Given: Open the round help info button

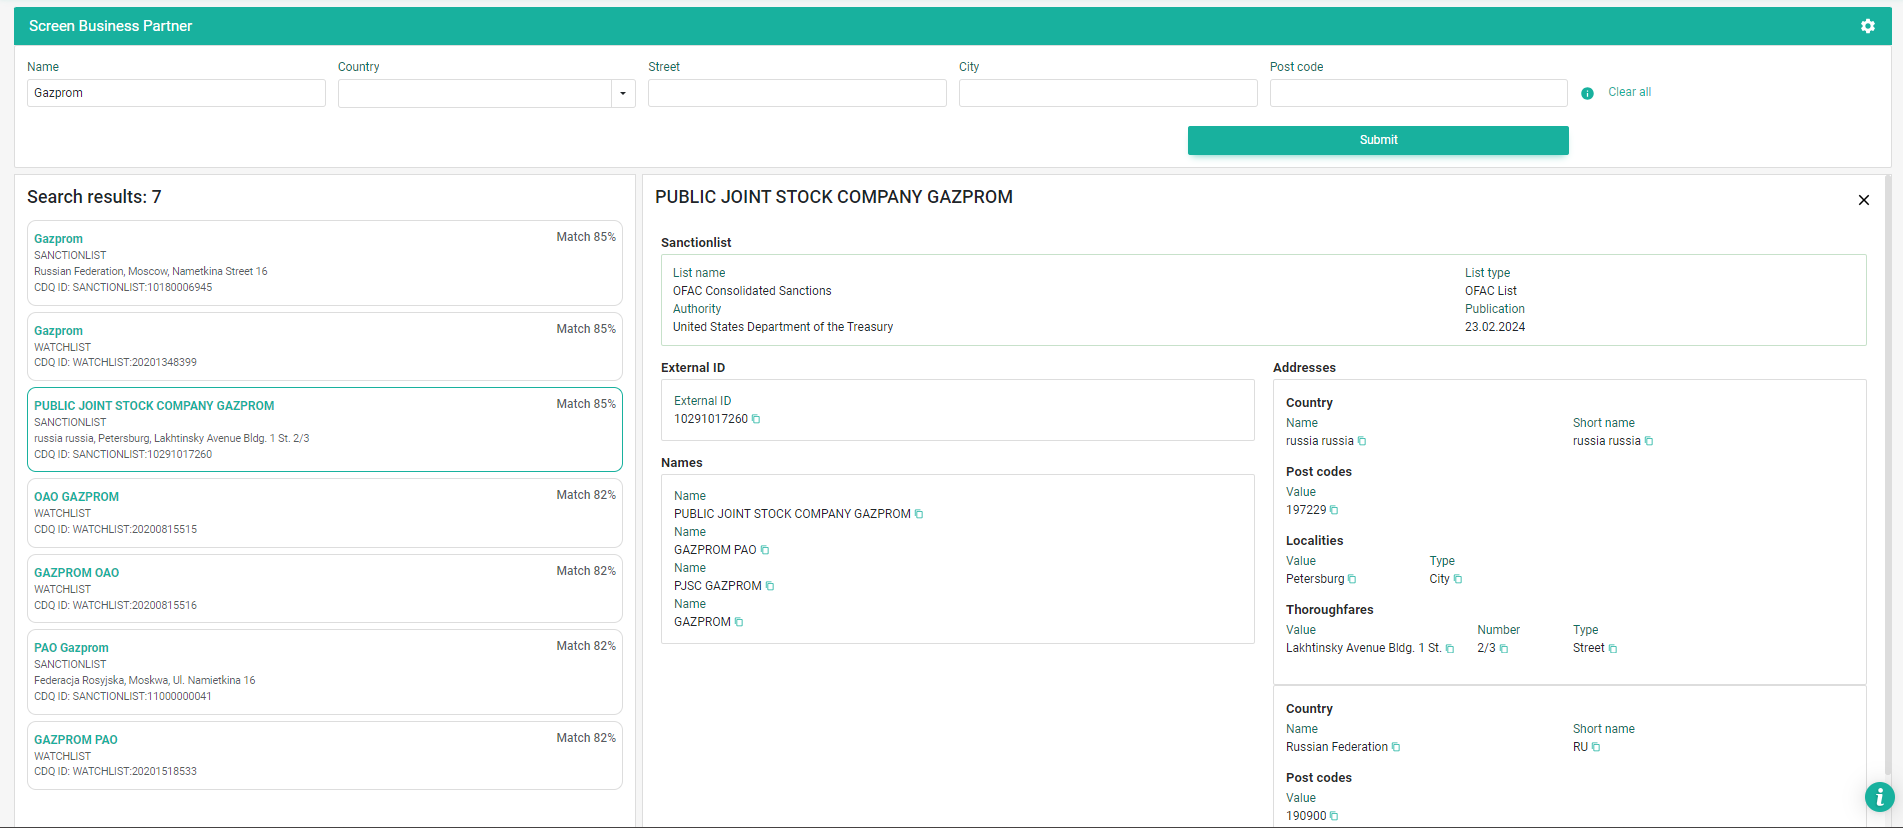Looking at the screenshot, I should click(1879, 797).
